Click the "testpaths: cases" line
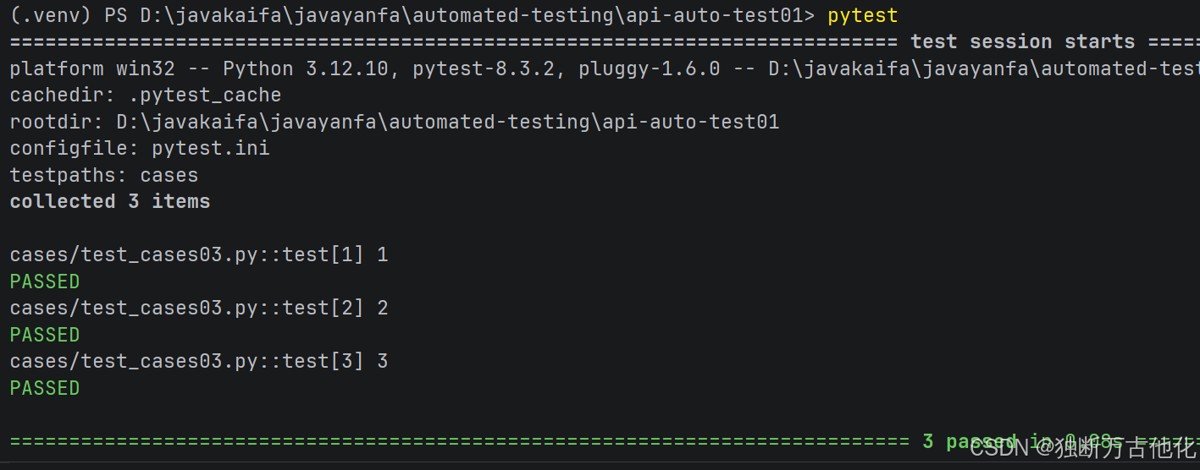This screenshot has height=470, width=1200. click(x=104, y=175)
